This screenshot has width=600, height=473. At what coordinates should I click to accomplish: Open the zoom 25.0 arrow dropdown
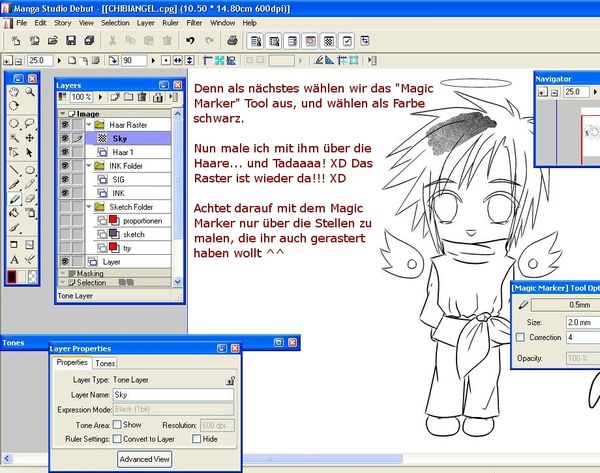[59, 60]
